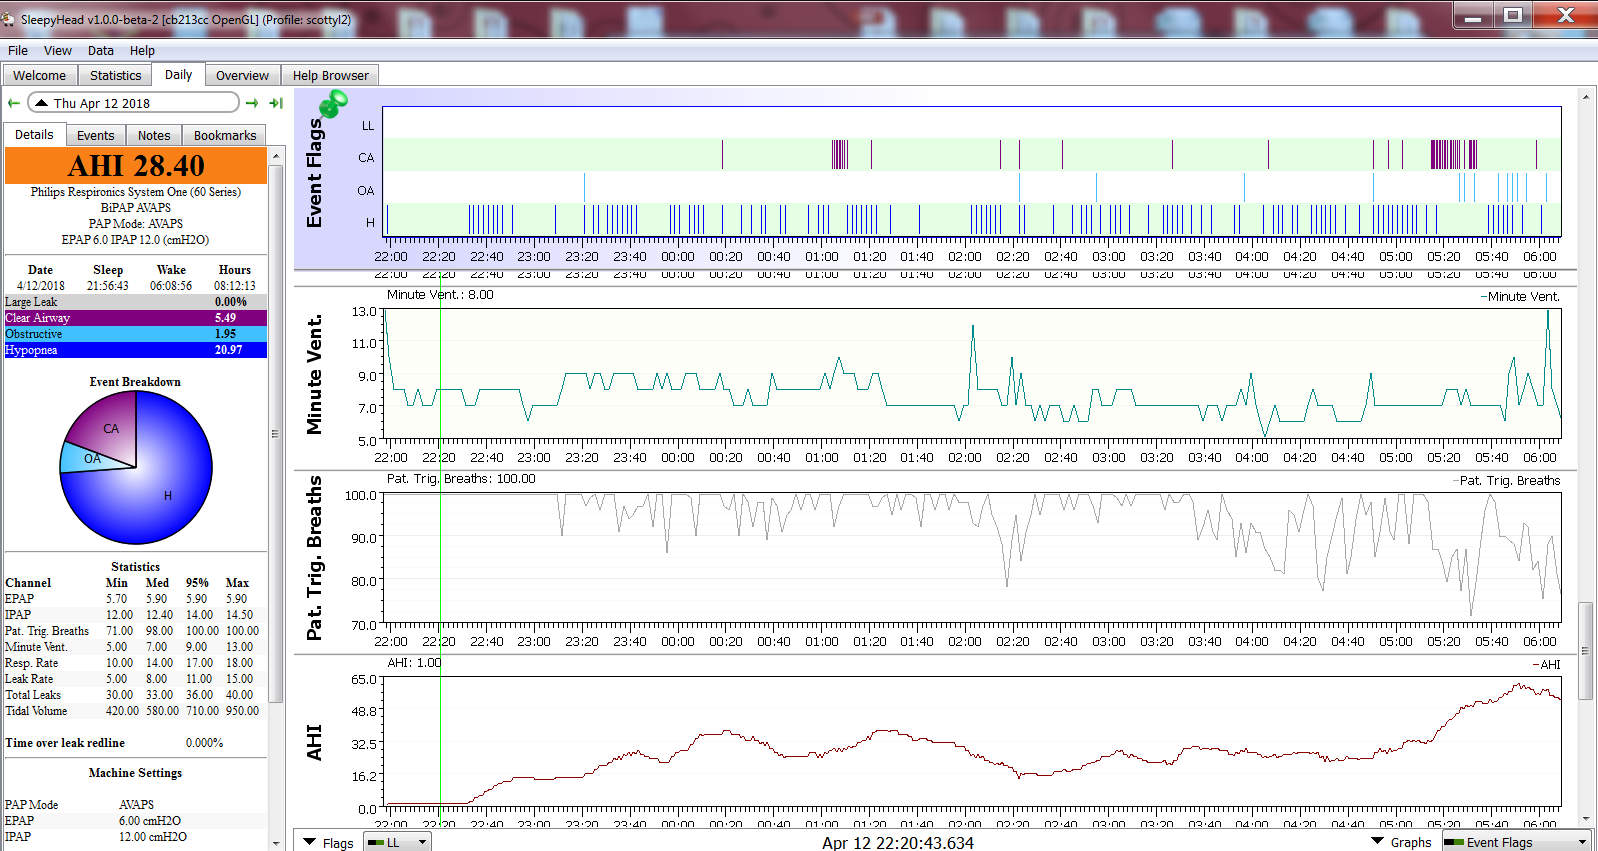Open the Event Flags graphs dropdown
Viewport: 1598px width, 851px height.
click(x=1516, y=842)
